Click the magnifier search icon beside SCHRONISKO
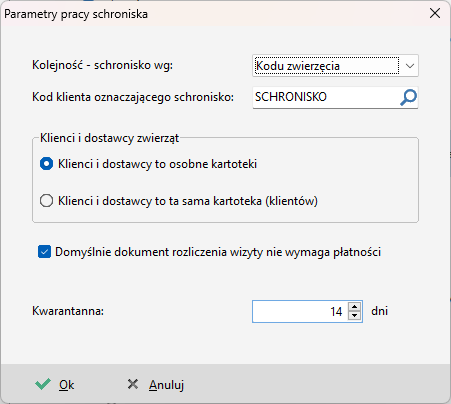451x404 pixels. pyautogui.click(x=408, y=98)
